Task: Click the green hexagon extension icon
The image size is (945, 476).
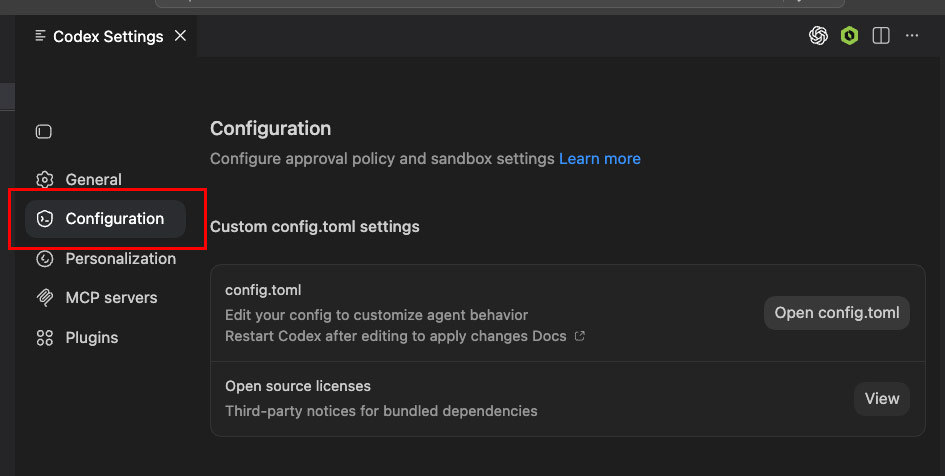Action: tap(849, 36)
